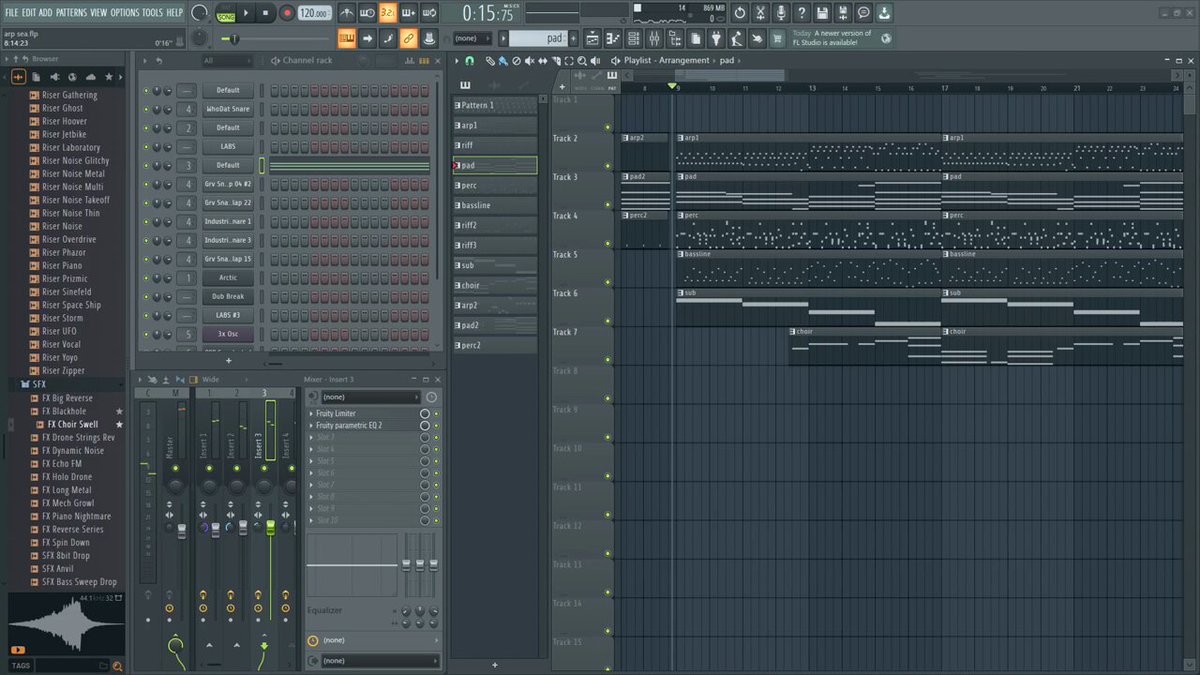This screenshot has height=675, width=1200.
Task: Select the bassline pattern in picker
Action: tap(495, 205)
